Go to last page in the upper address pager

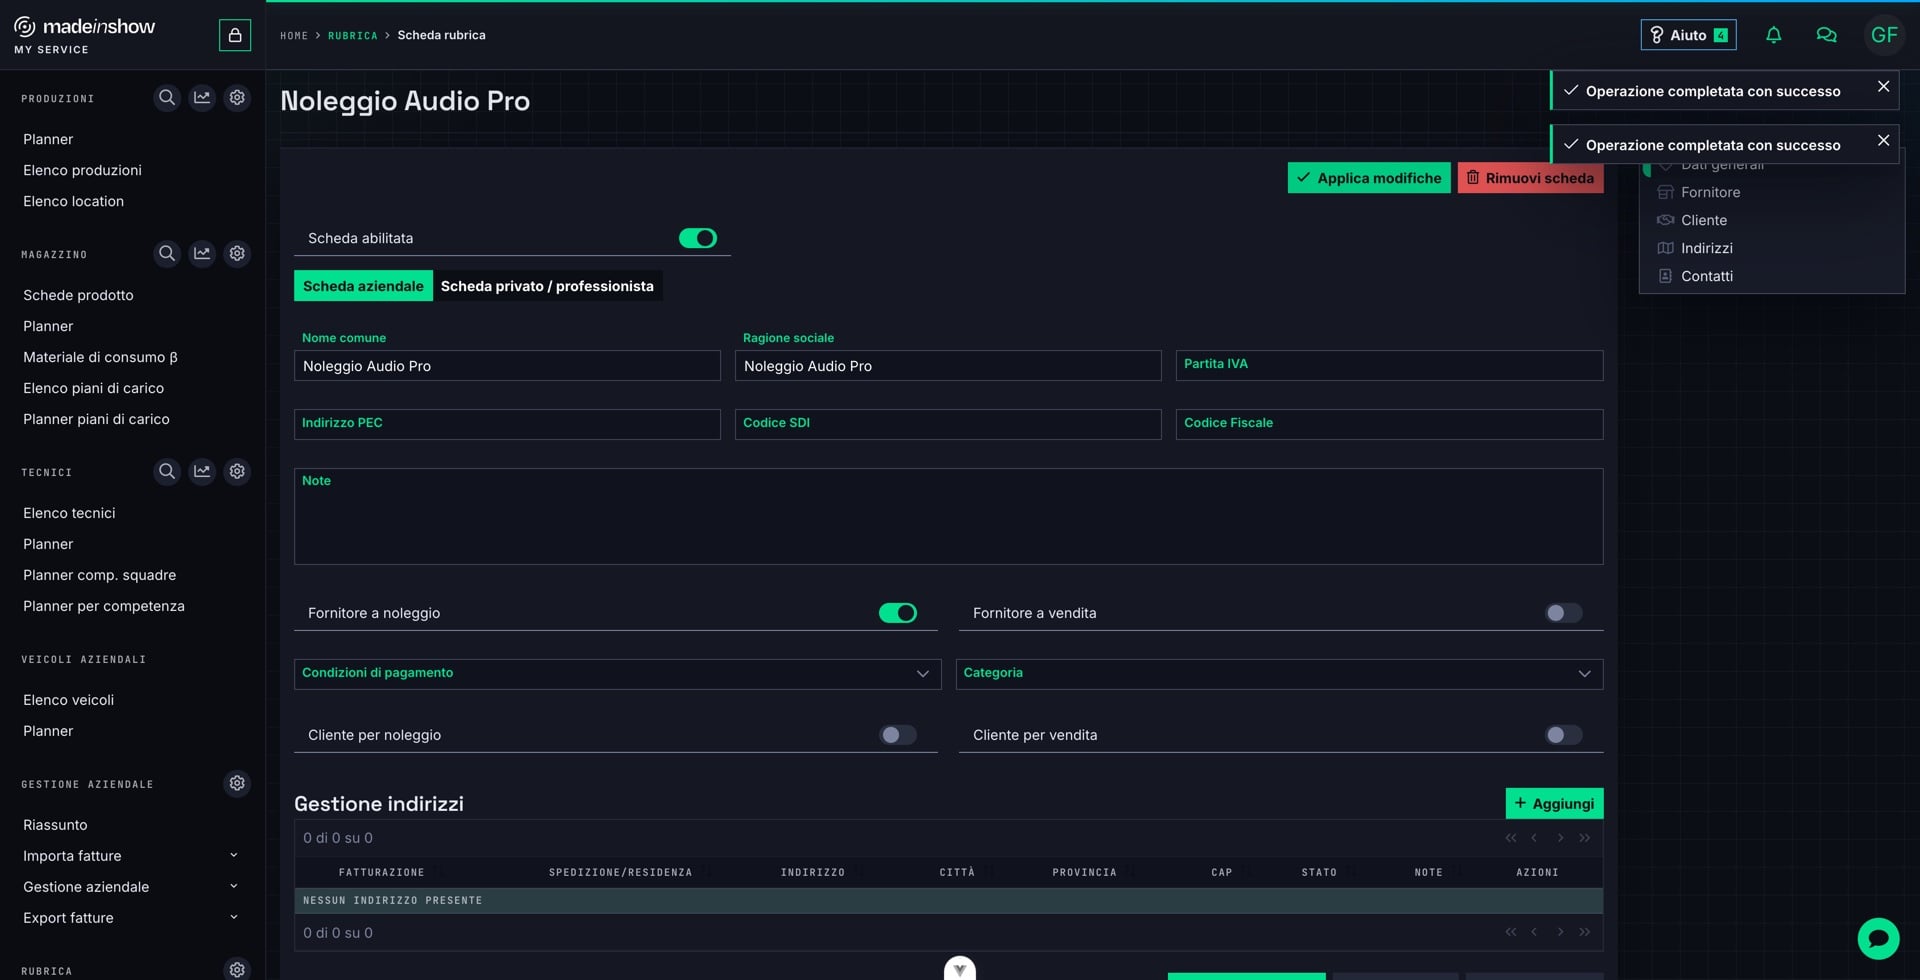click(x=1584, y=838)
